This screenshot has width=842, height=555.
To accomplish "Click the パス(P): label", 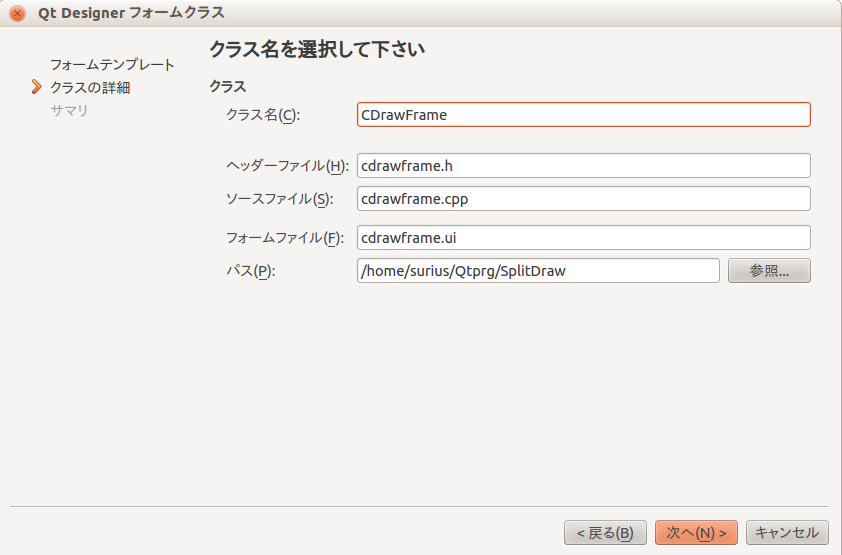I will 250,271.
